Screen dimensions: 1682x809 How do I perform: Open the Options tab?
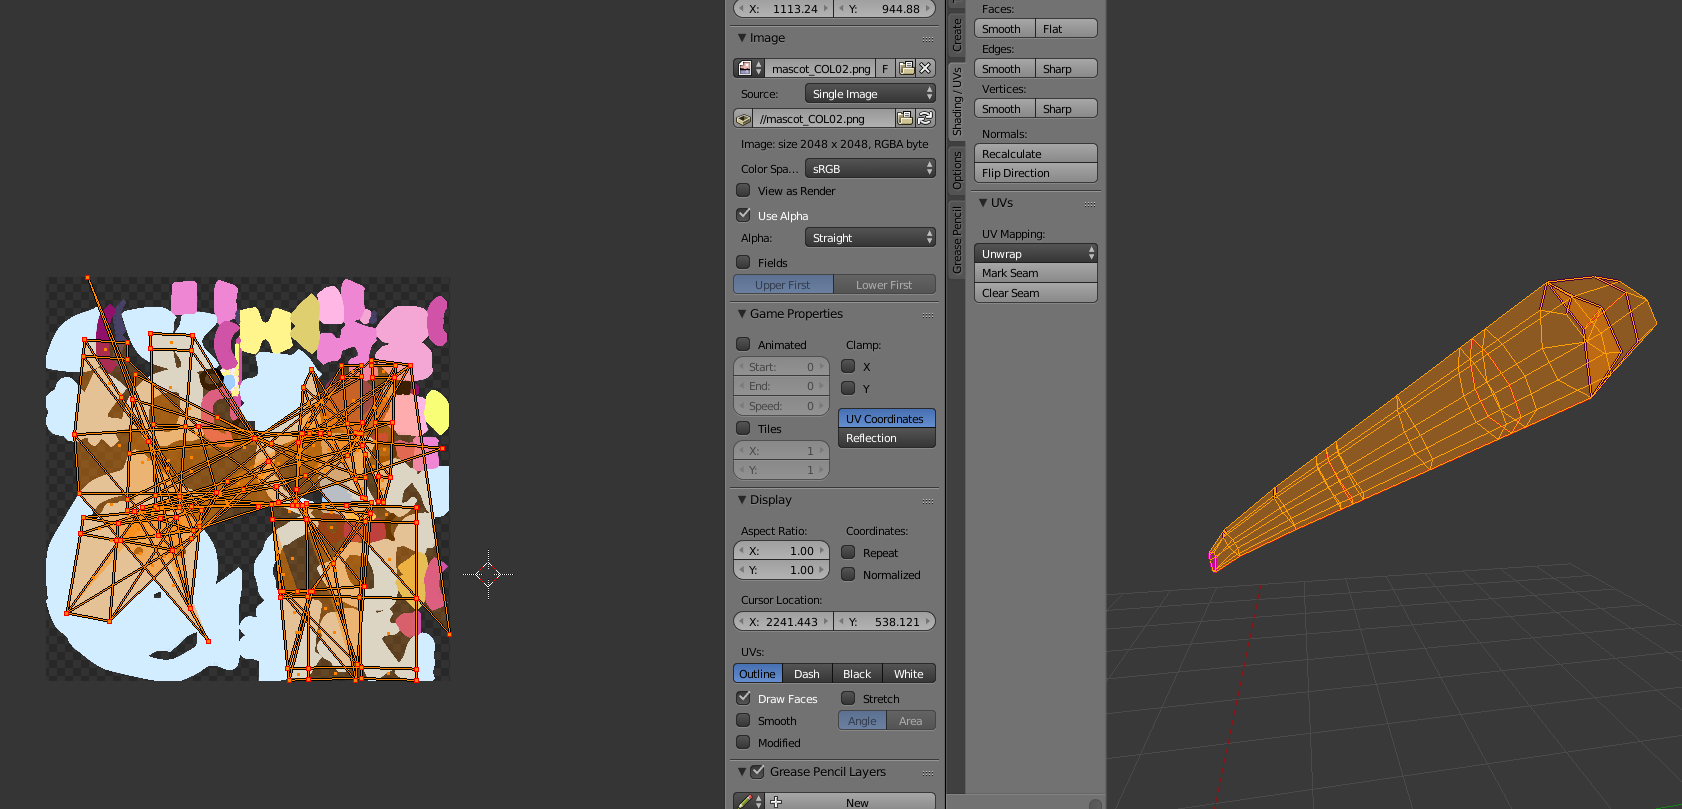pos(957,170)
